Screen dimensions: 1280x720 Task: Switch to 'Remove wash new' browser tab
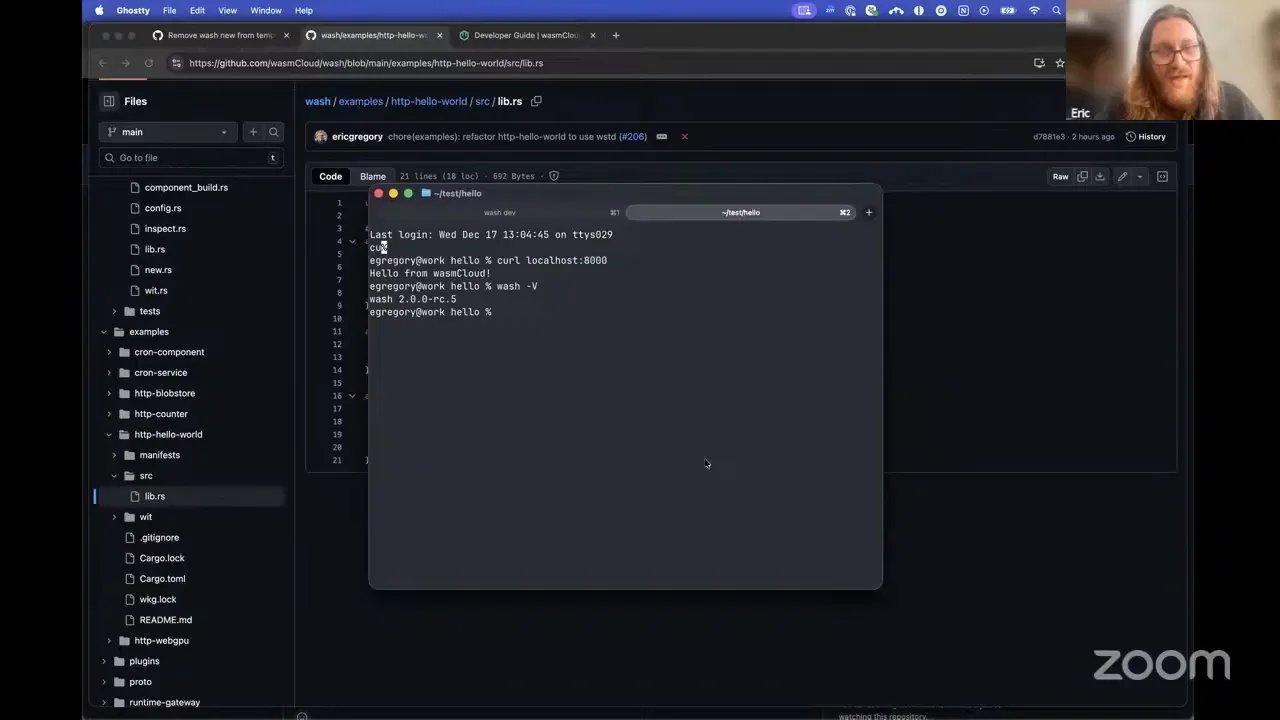tap(220, 35)
